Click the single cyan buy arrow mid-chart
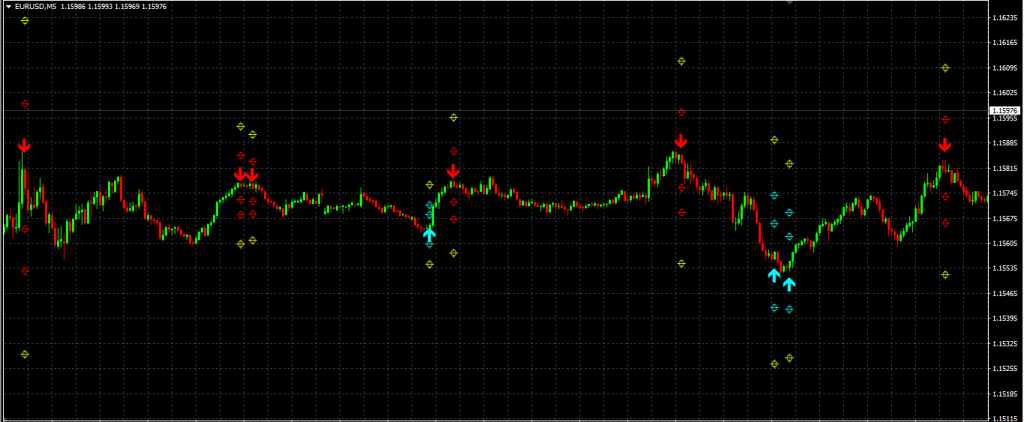Viewport: 1024px width, 422px height. coord(429,236)
